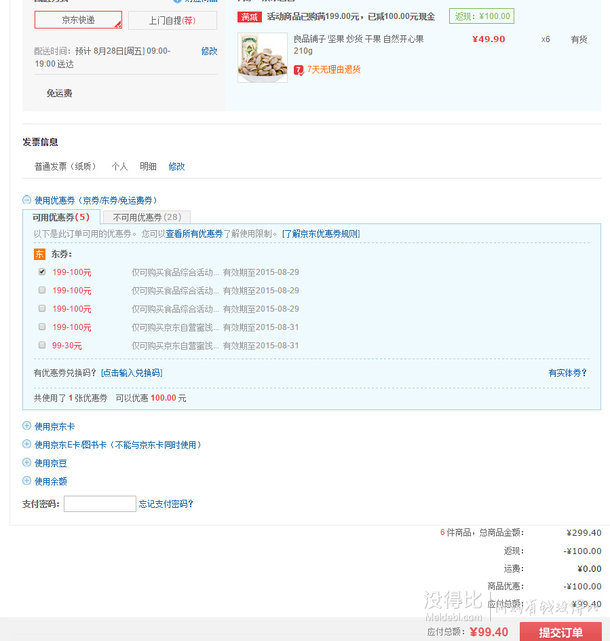Viewport: 610px width, 641px height.
Task: Switch to 可用优惠券(5) tab
Action: (61, 217)
